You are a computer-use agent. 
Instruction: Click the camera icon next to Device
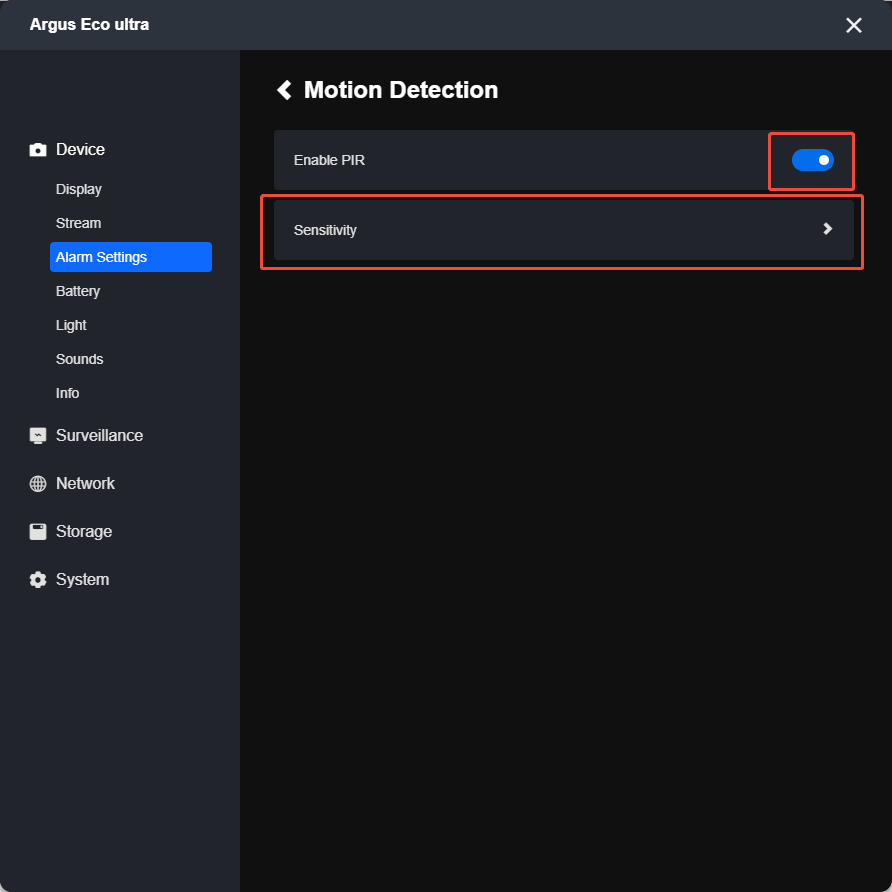(x=38, y=150)
